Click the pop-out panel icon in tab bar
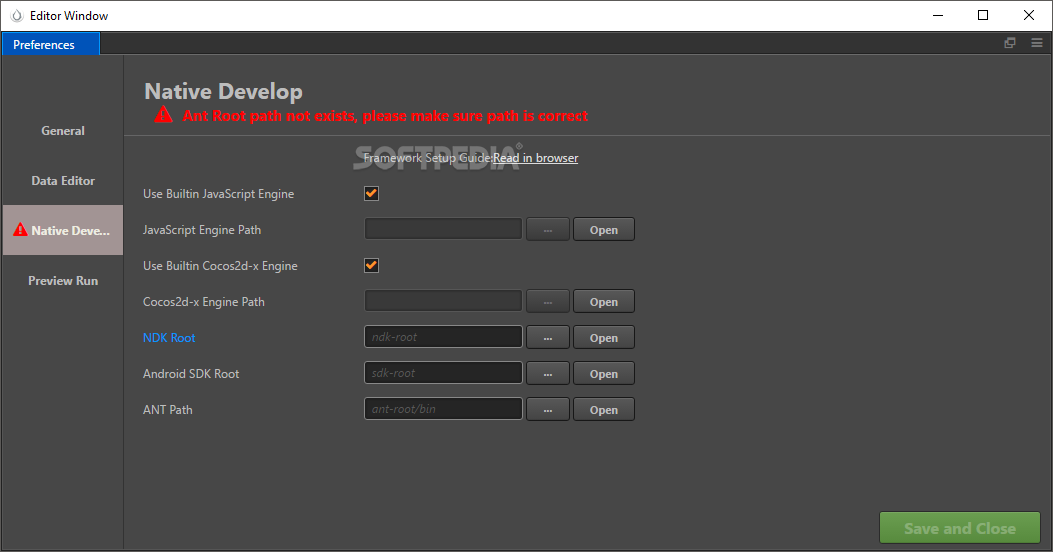 click(x=1009, y=43)
